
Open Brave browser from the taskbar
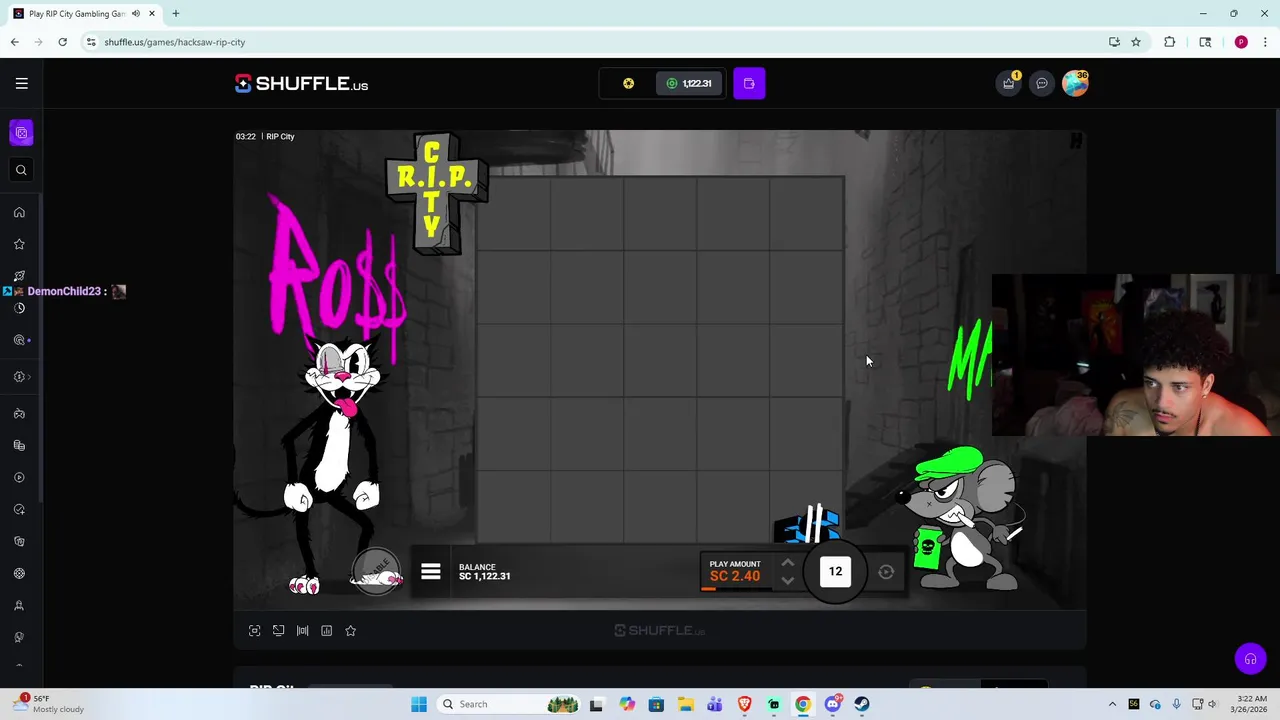point(744,704)
